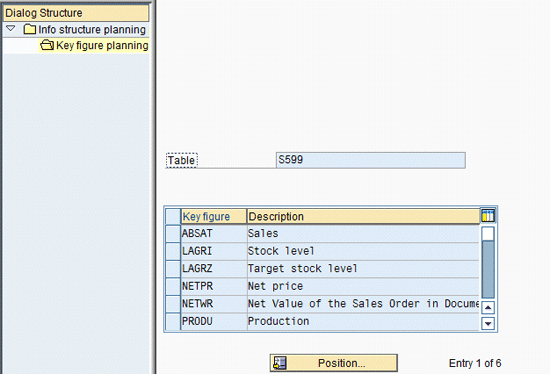Select the row marker for PRODU

click(173, 321)
